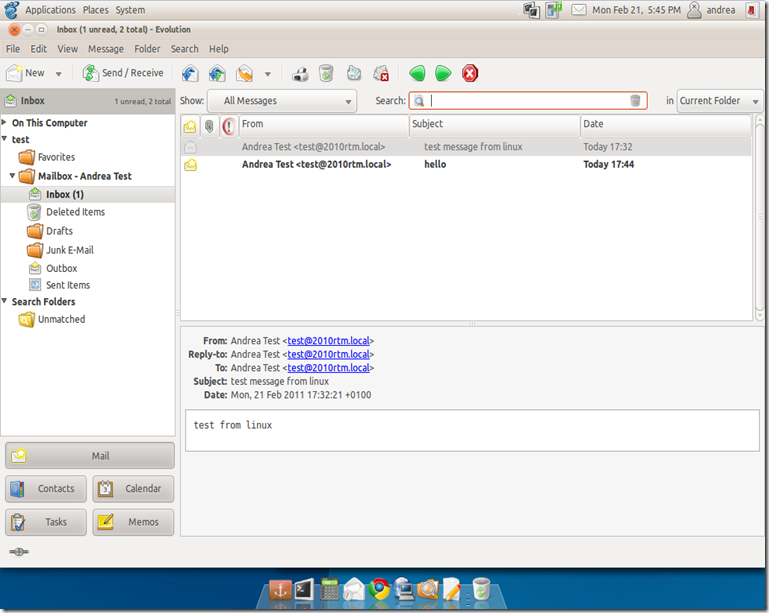Sort by the attachment paperclip column header
769x613 pixels.
coord(209,127)
